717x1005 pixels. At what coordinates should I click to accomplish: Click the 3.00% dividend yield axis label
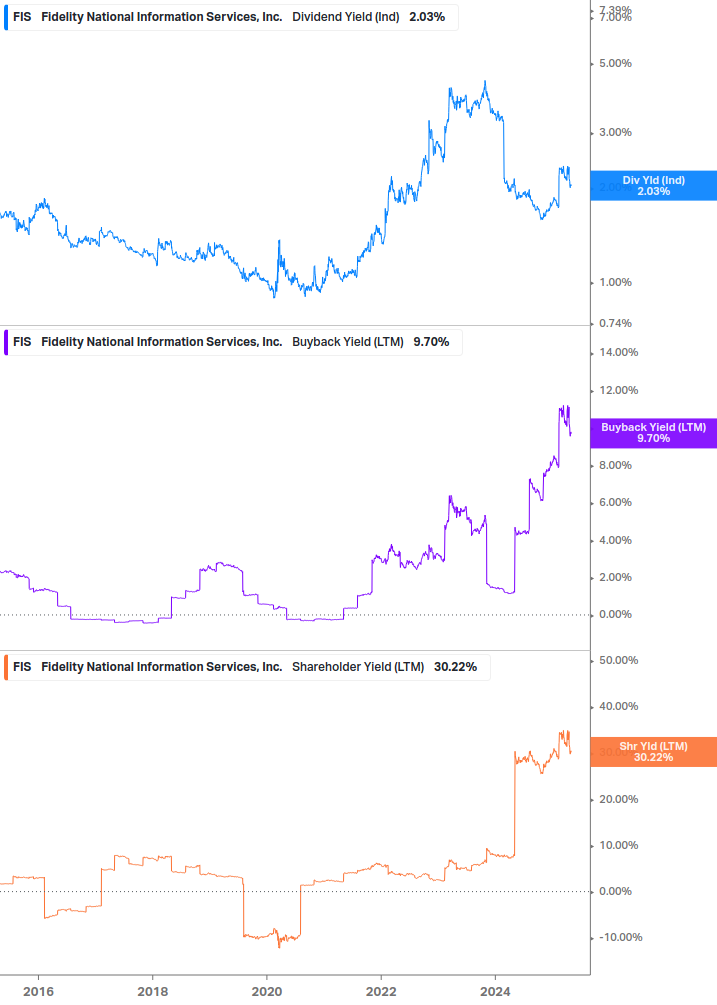point(615,132)
